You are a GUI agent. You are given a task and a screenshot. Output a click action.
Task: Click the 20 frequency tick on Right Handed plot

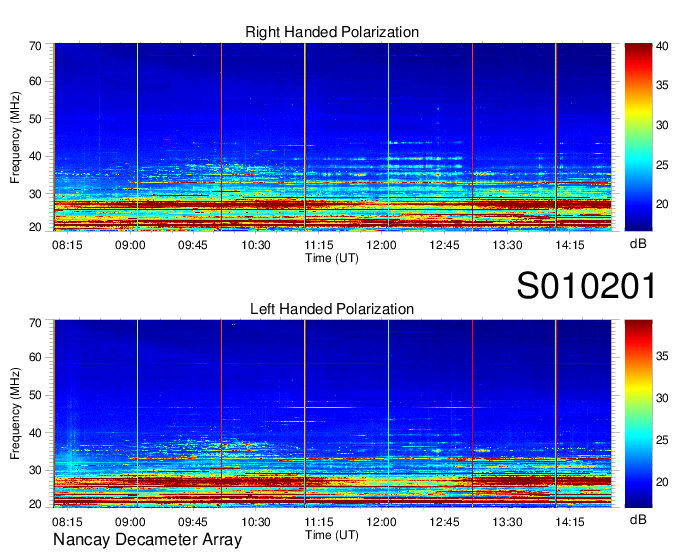point(35,227)
